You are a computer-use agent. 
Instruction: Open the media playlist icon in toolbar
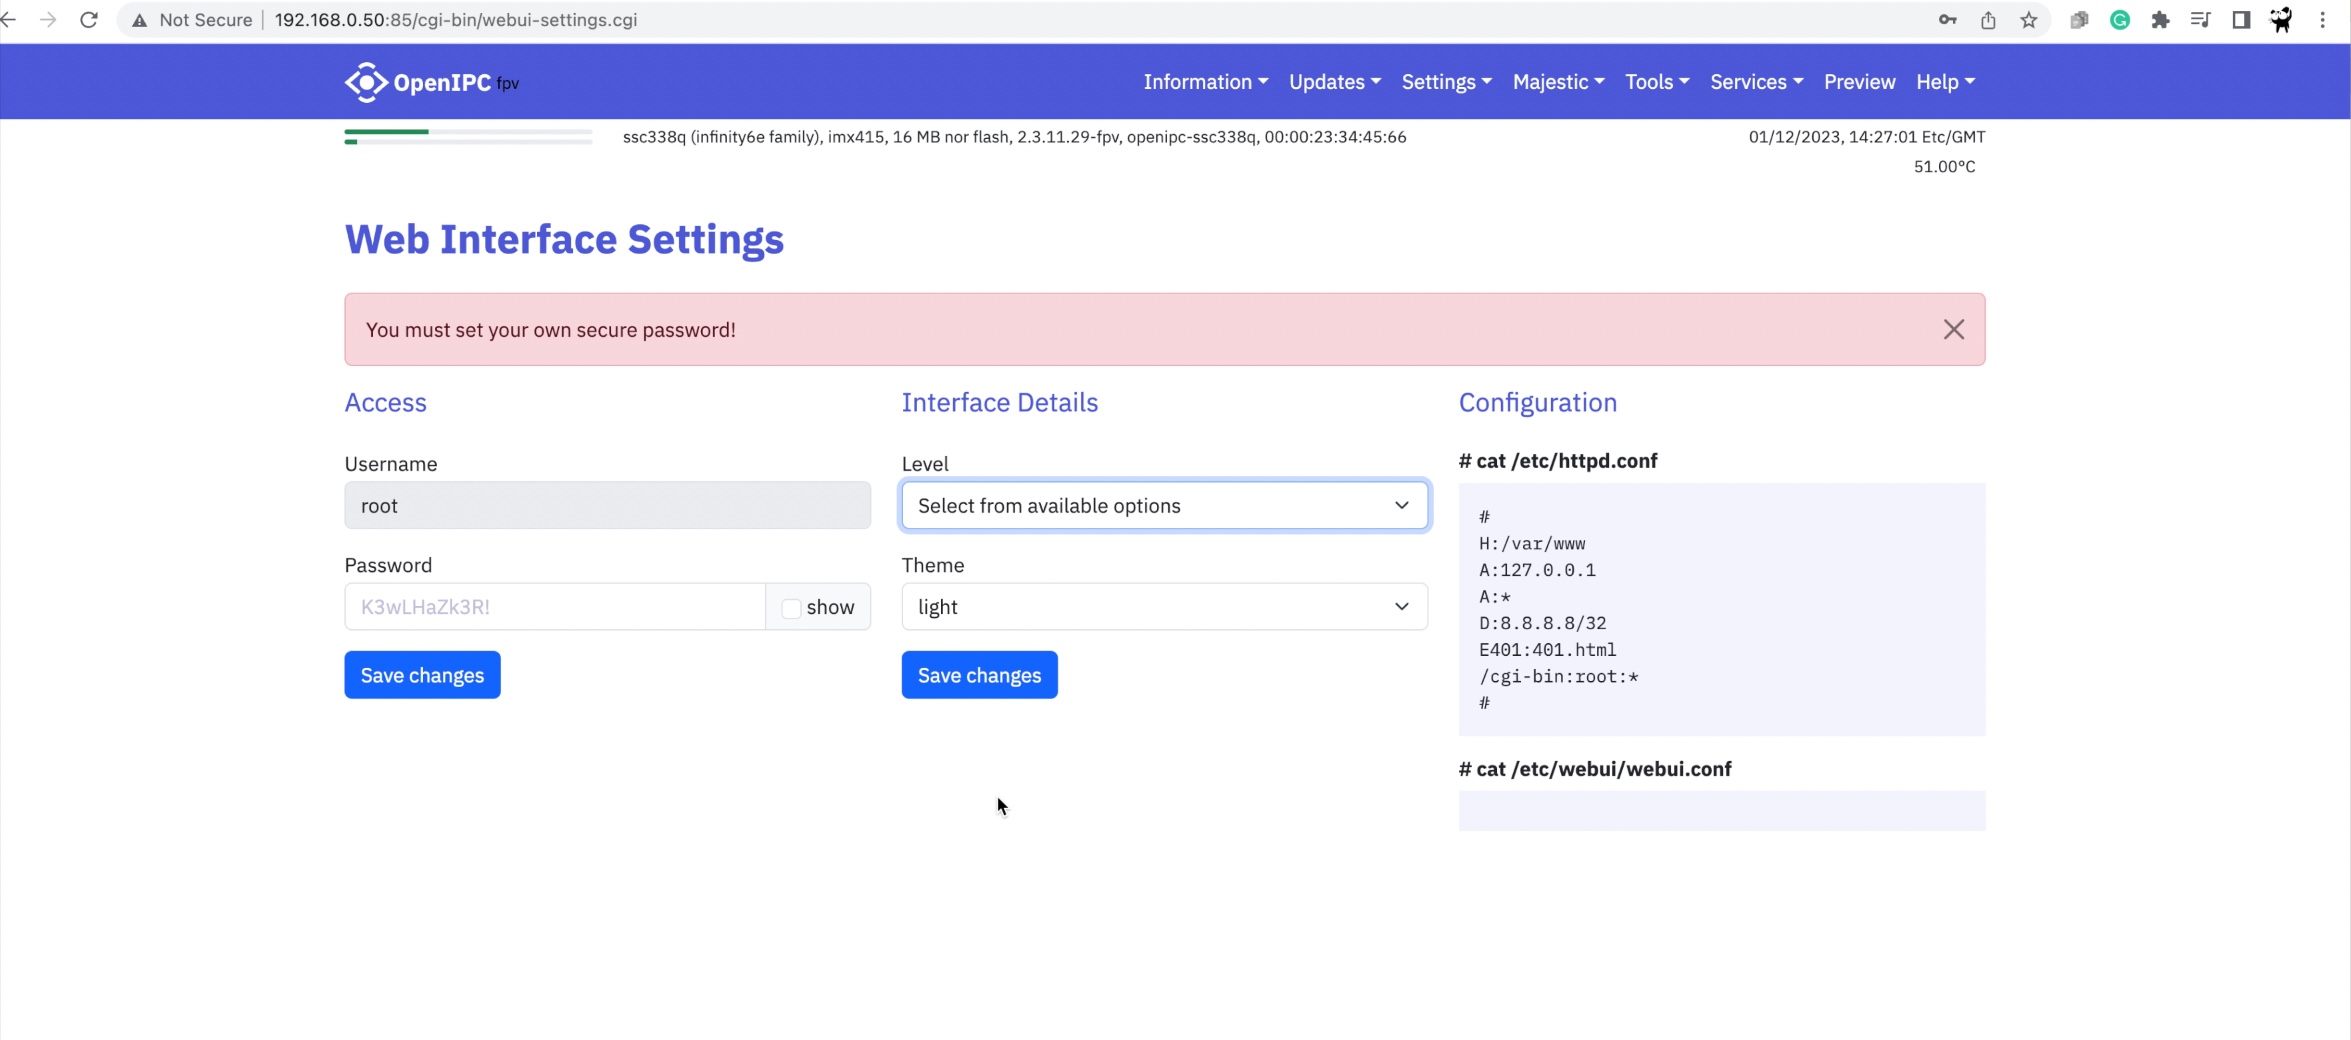pos(2200,19)
